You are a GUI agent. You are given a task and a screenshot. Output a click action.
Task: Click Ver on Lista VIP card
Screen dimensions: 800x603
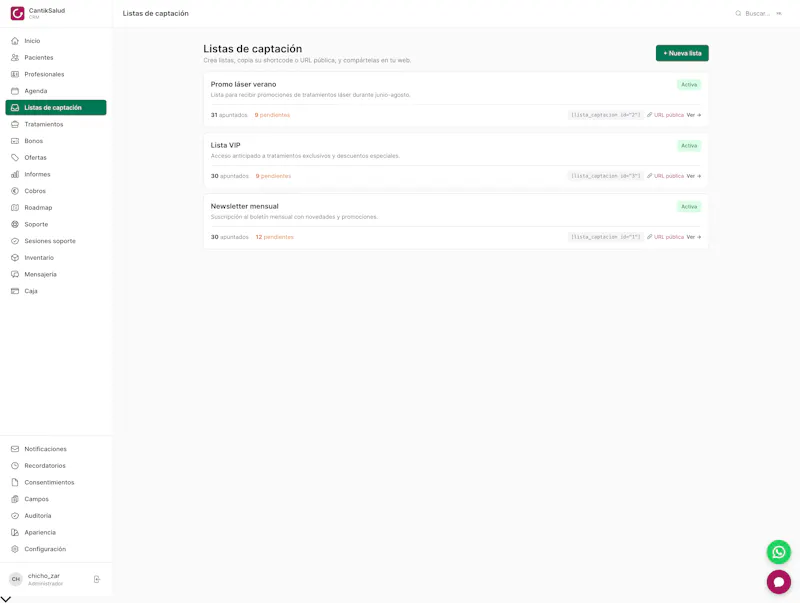click(694, 176)
